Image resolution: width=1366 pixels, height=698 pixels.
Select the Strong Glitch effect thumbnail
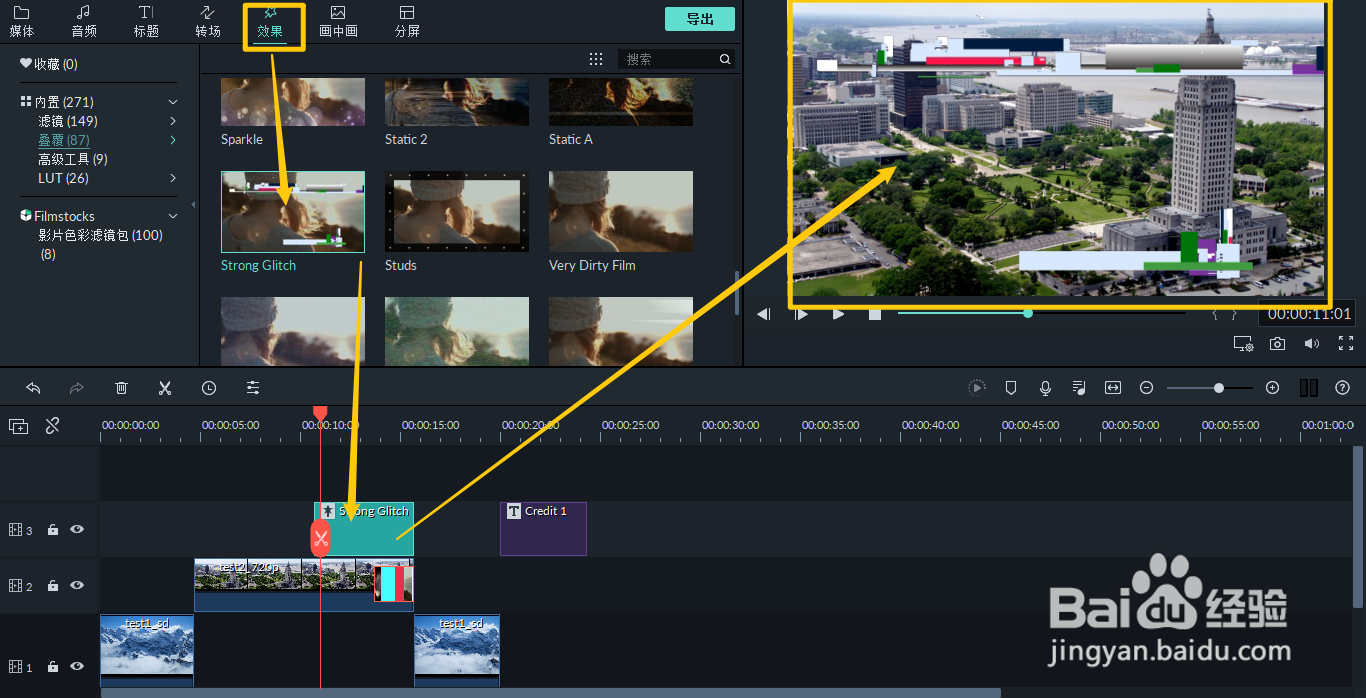coord(292,211)
